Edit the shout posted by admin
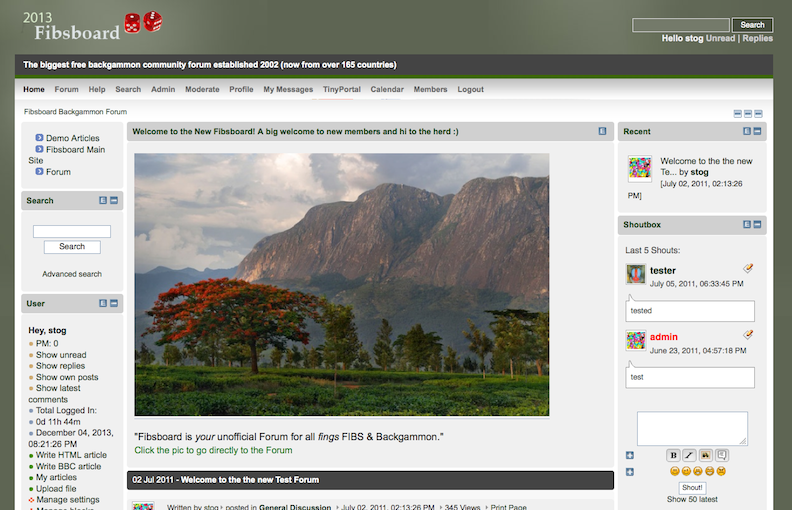Screen dimensions: 792x510 click(x=748, y=334)
